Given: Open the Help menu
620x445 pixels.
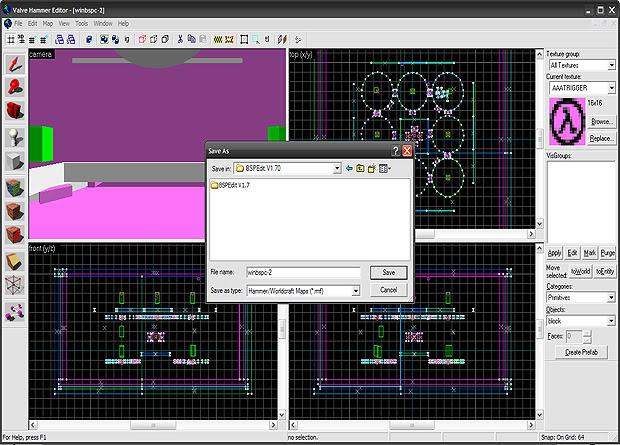Looking at the screenshot, I should pyautogui.click(x=123, y=24).
